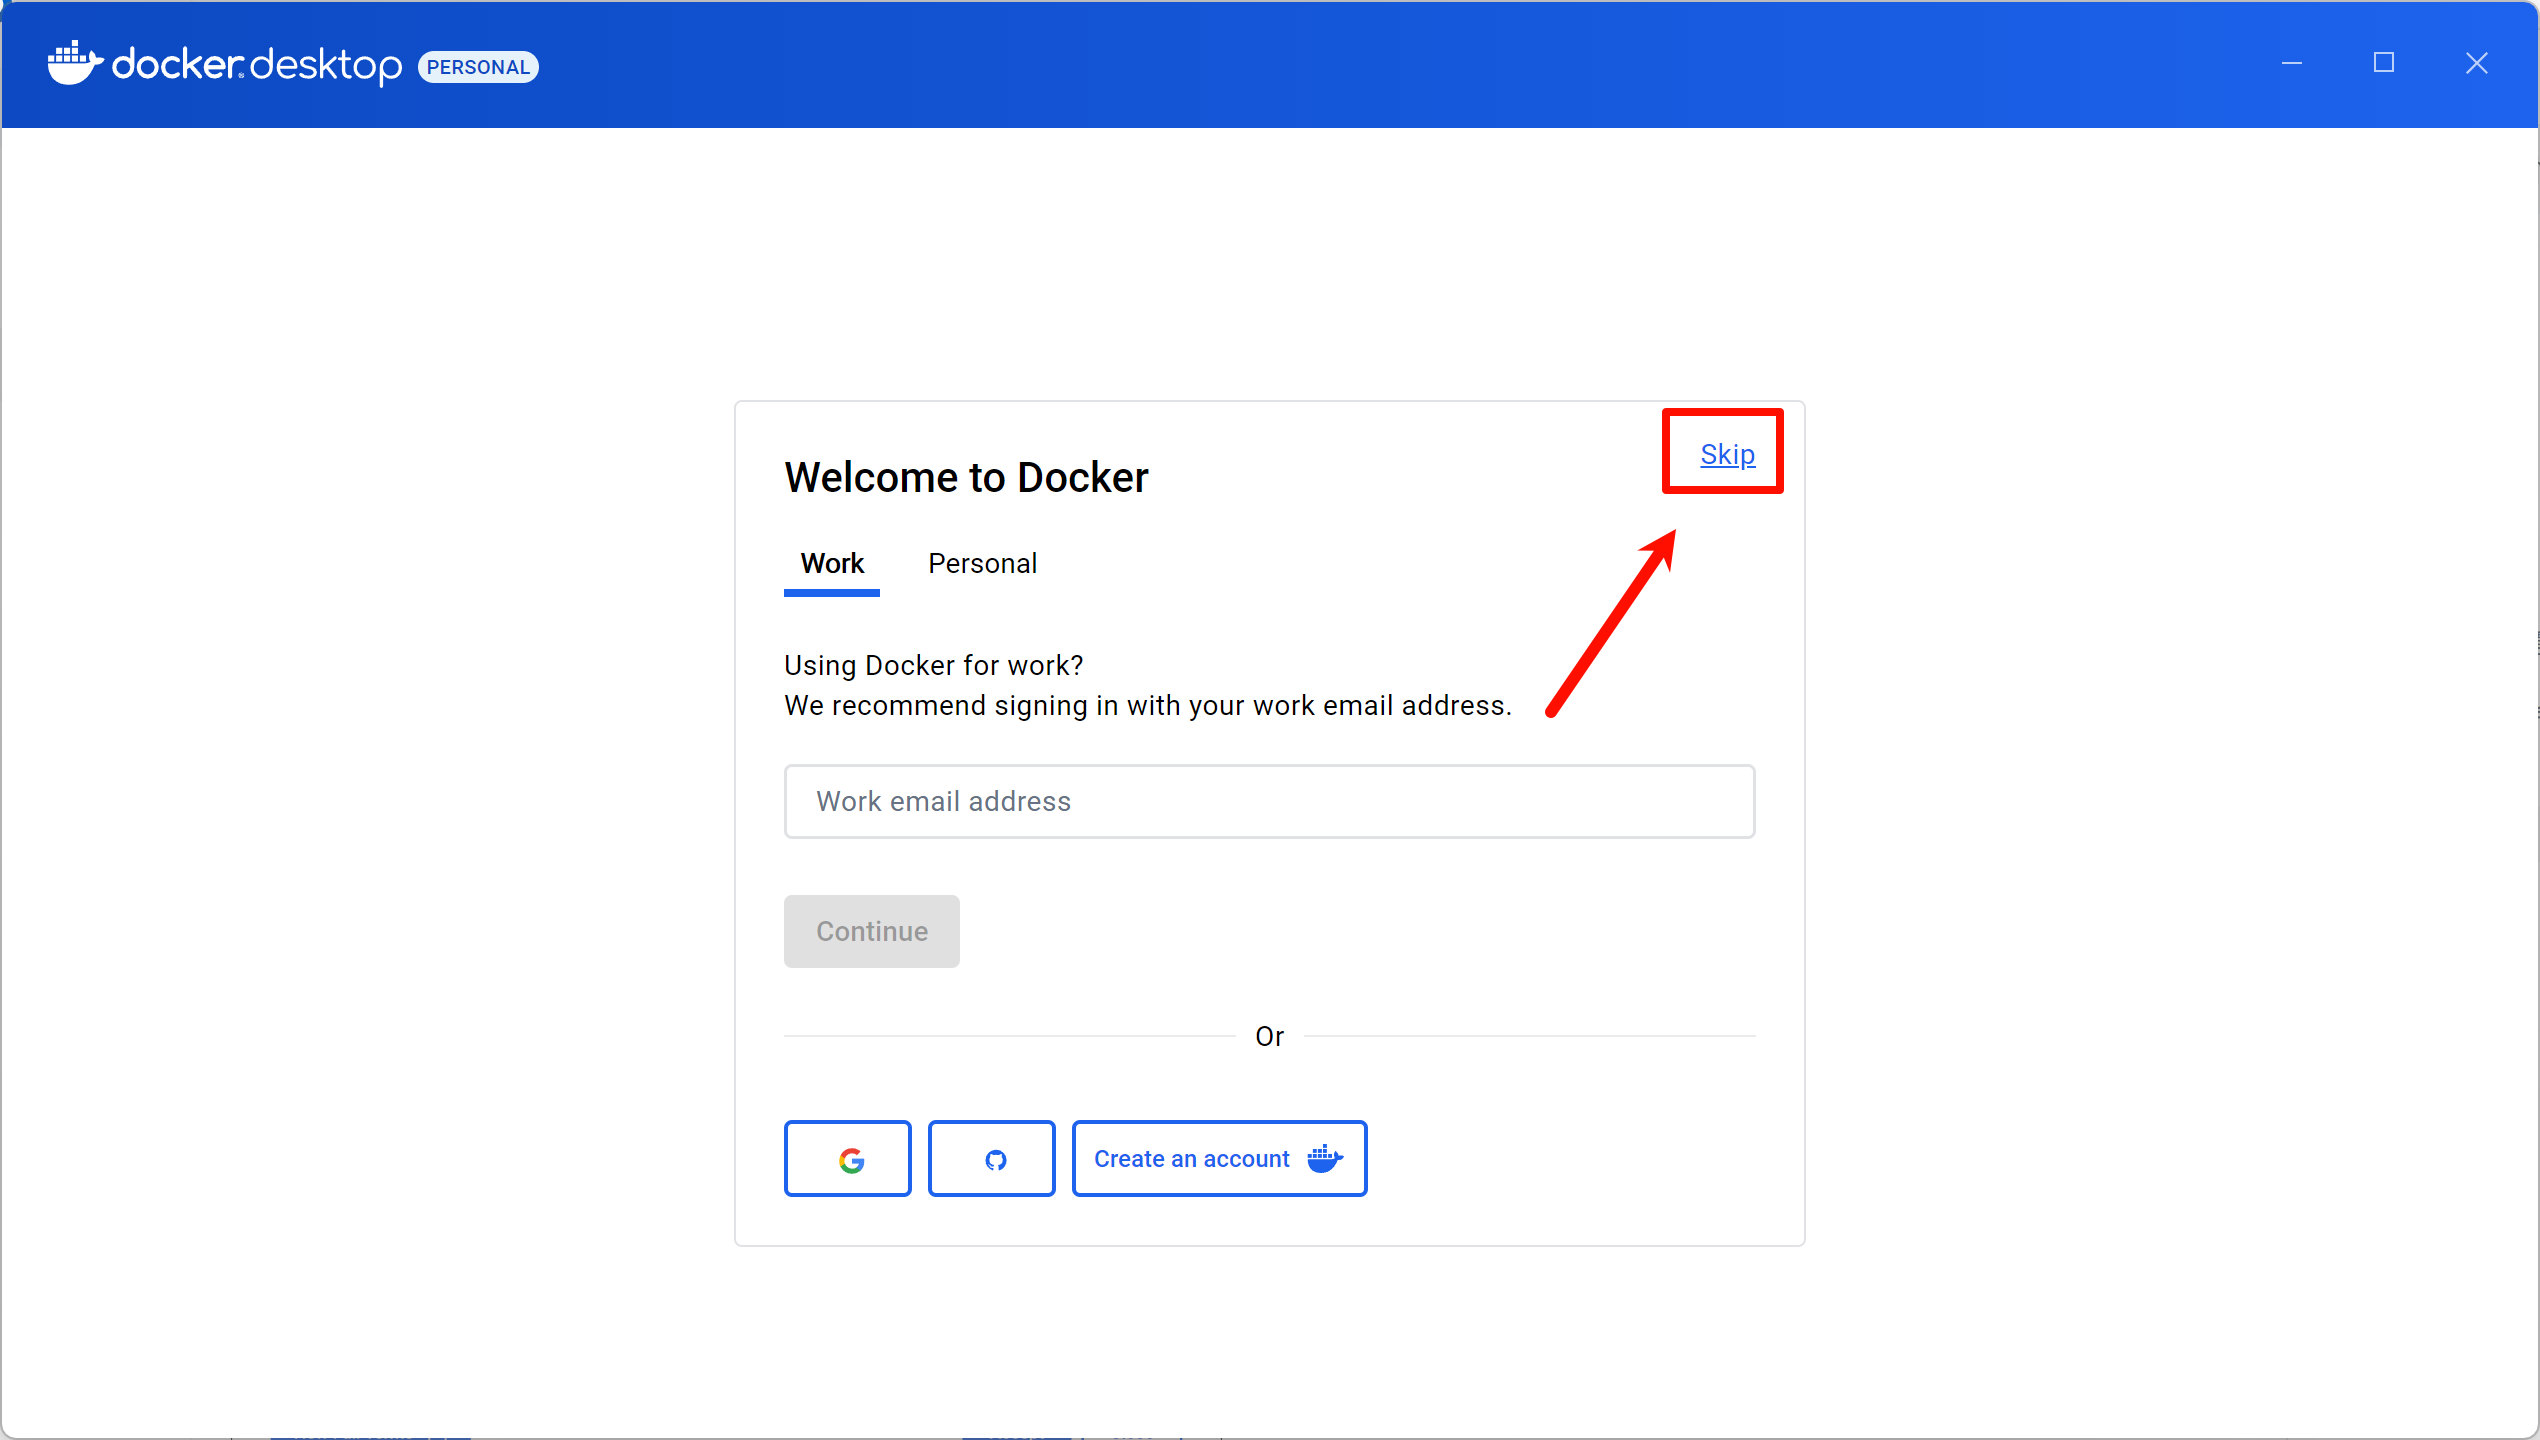Viewport: 2540px width, 1440px height.
Task: Close the Docker Desktop window
Action: tap(2476, 64)
